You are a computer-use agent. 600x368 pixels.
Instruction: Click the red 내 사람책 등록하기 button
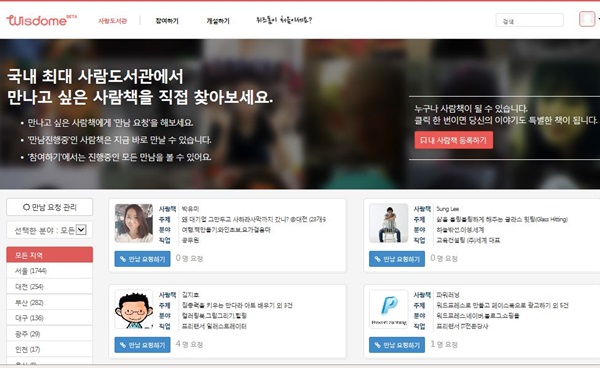(x=453, y=140)
